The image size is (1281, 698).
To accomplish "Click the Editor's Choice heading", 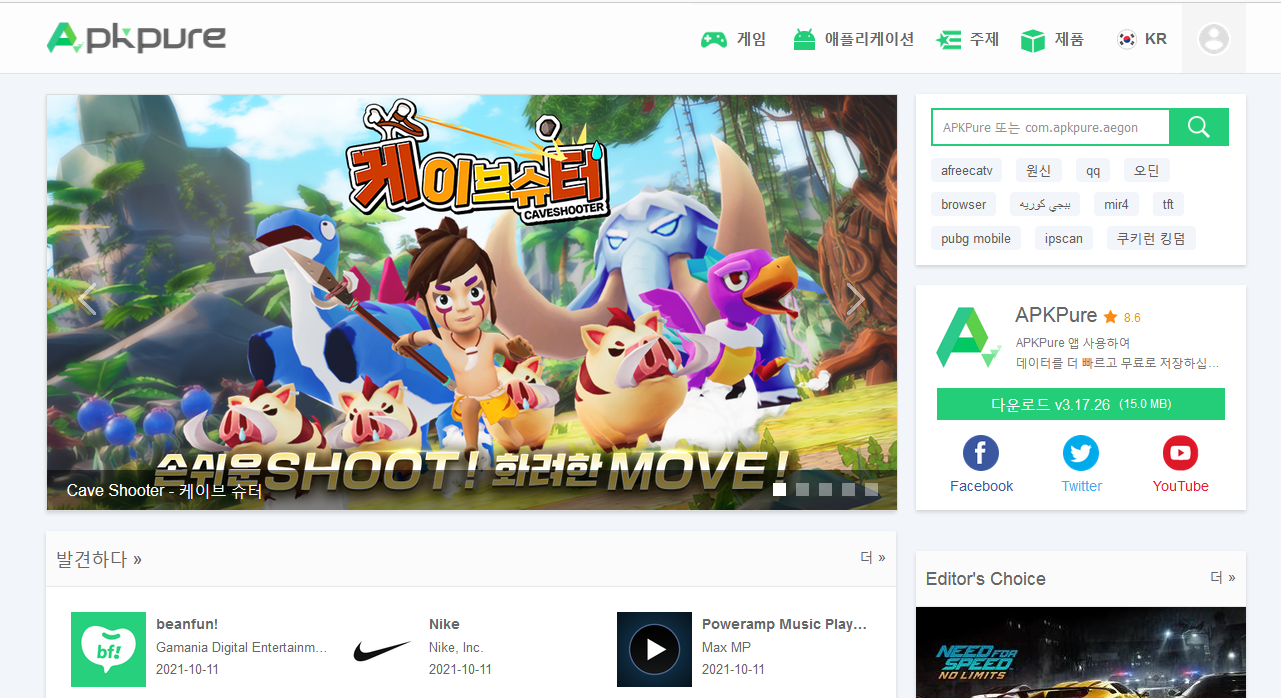I will point(985,579).
